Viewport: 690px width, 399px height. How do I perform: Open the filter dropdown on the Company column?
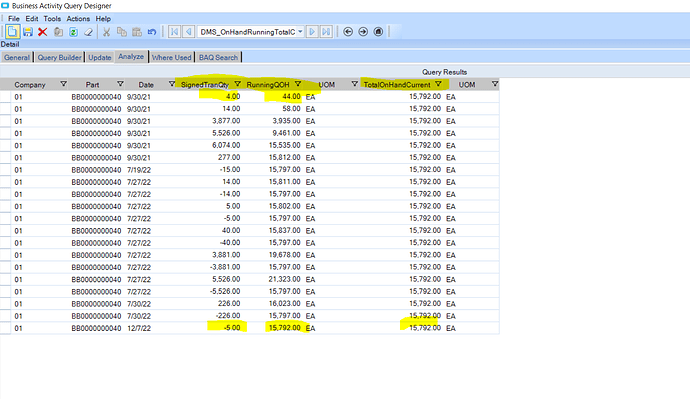(63, 84)
